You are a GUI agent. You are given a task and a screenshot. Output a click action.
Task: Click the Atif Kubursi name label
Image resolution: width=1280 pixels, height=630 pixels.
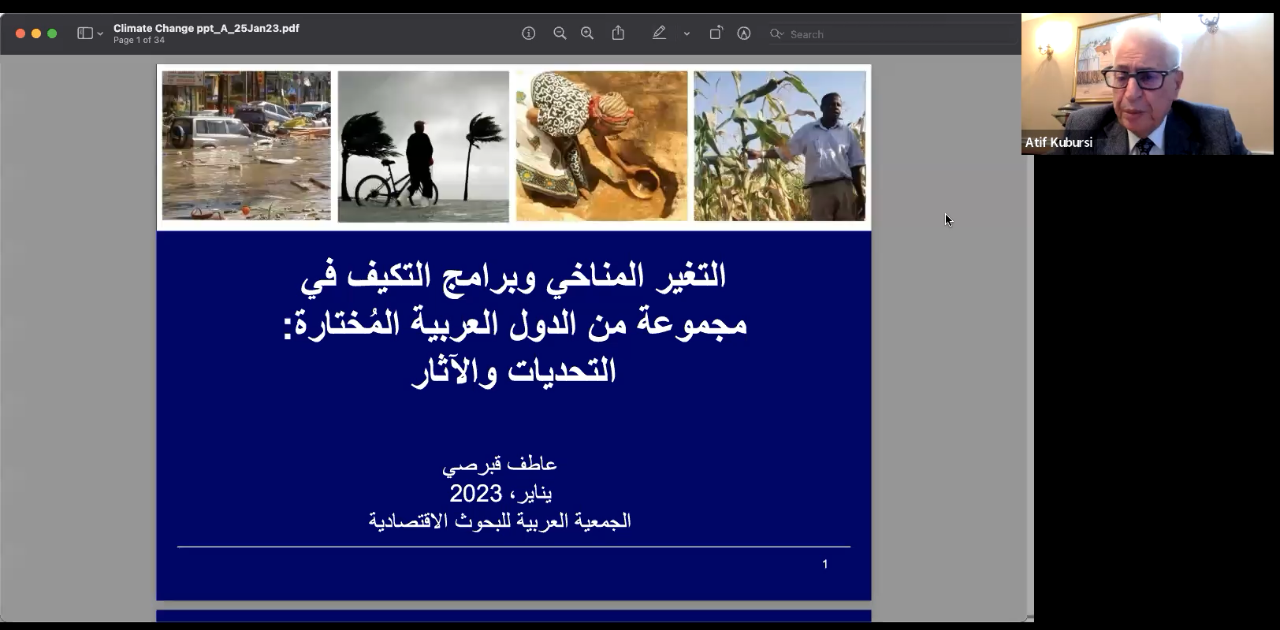[1058, 143]
